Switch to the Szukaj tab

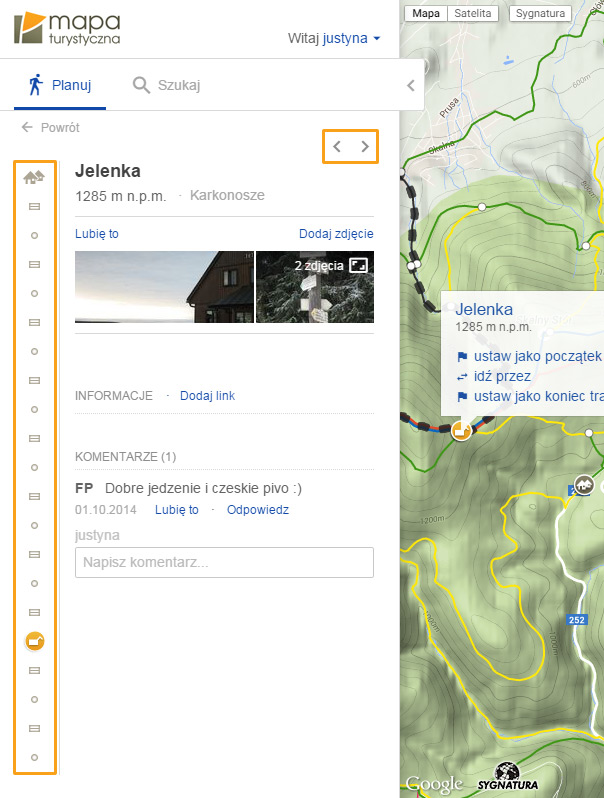(166, 85)
